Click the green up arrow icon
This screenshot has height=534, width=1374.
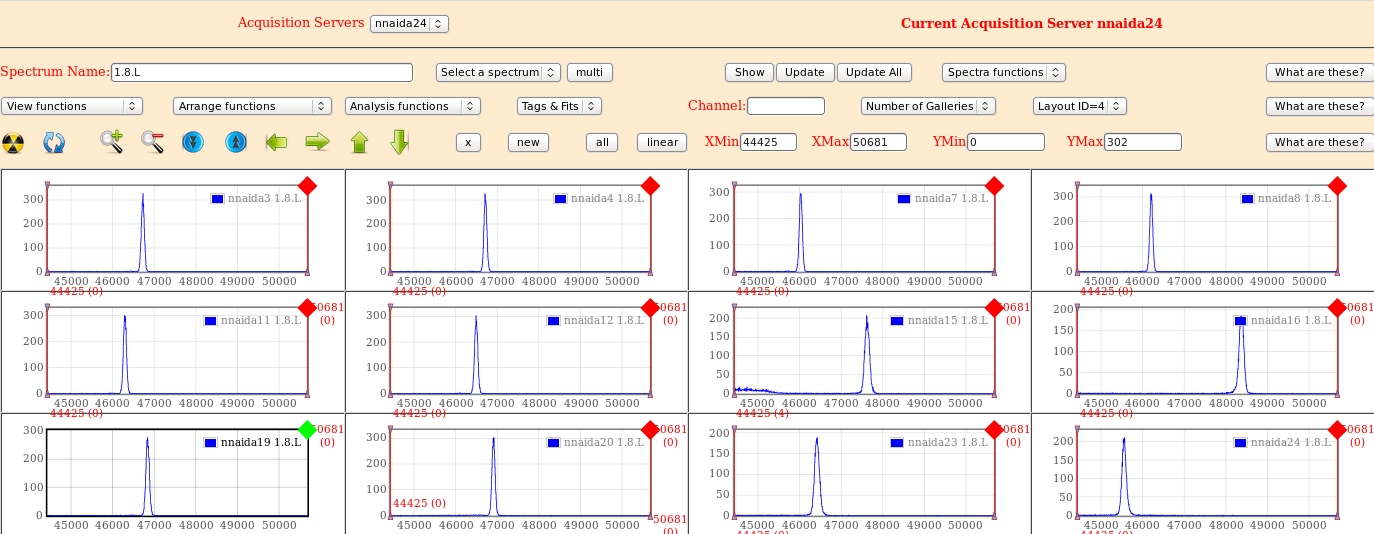pos(359,142)
